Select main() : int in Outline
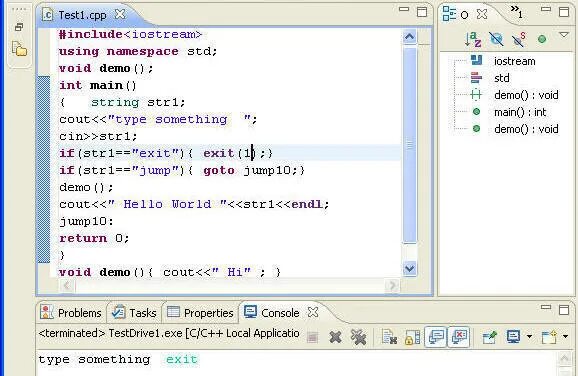The image size is (578, 376). coord(520,112)
